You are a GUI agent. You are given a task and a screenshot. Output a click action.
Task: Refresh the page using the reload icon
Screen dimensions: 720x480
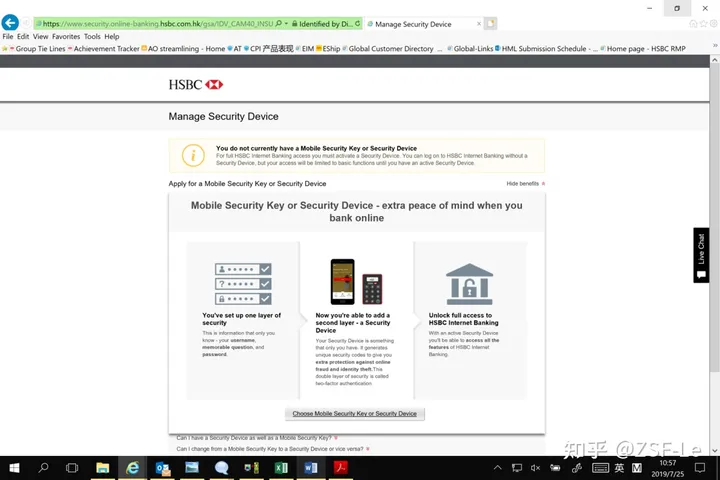pyautogui.click(x=358, y=23)
